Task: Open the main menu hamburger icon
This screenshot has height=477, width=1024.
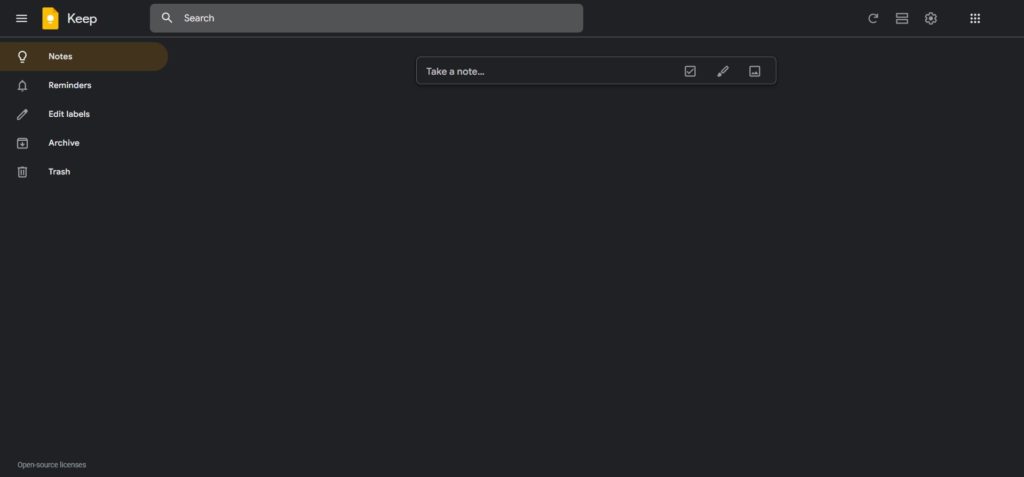Action: click(x=22, y=18)
